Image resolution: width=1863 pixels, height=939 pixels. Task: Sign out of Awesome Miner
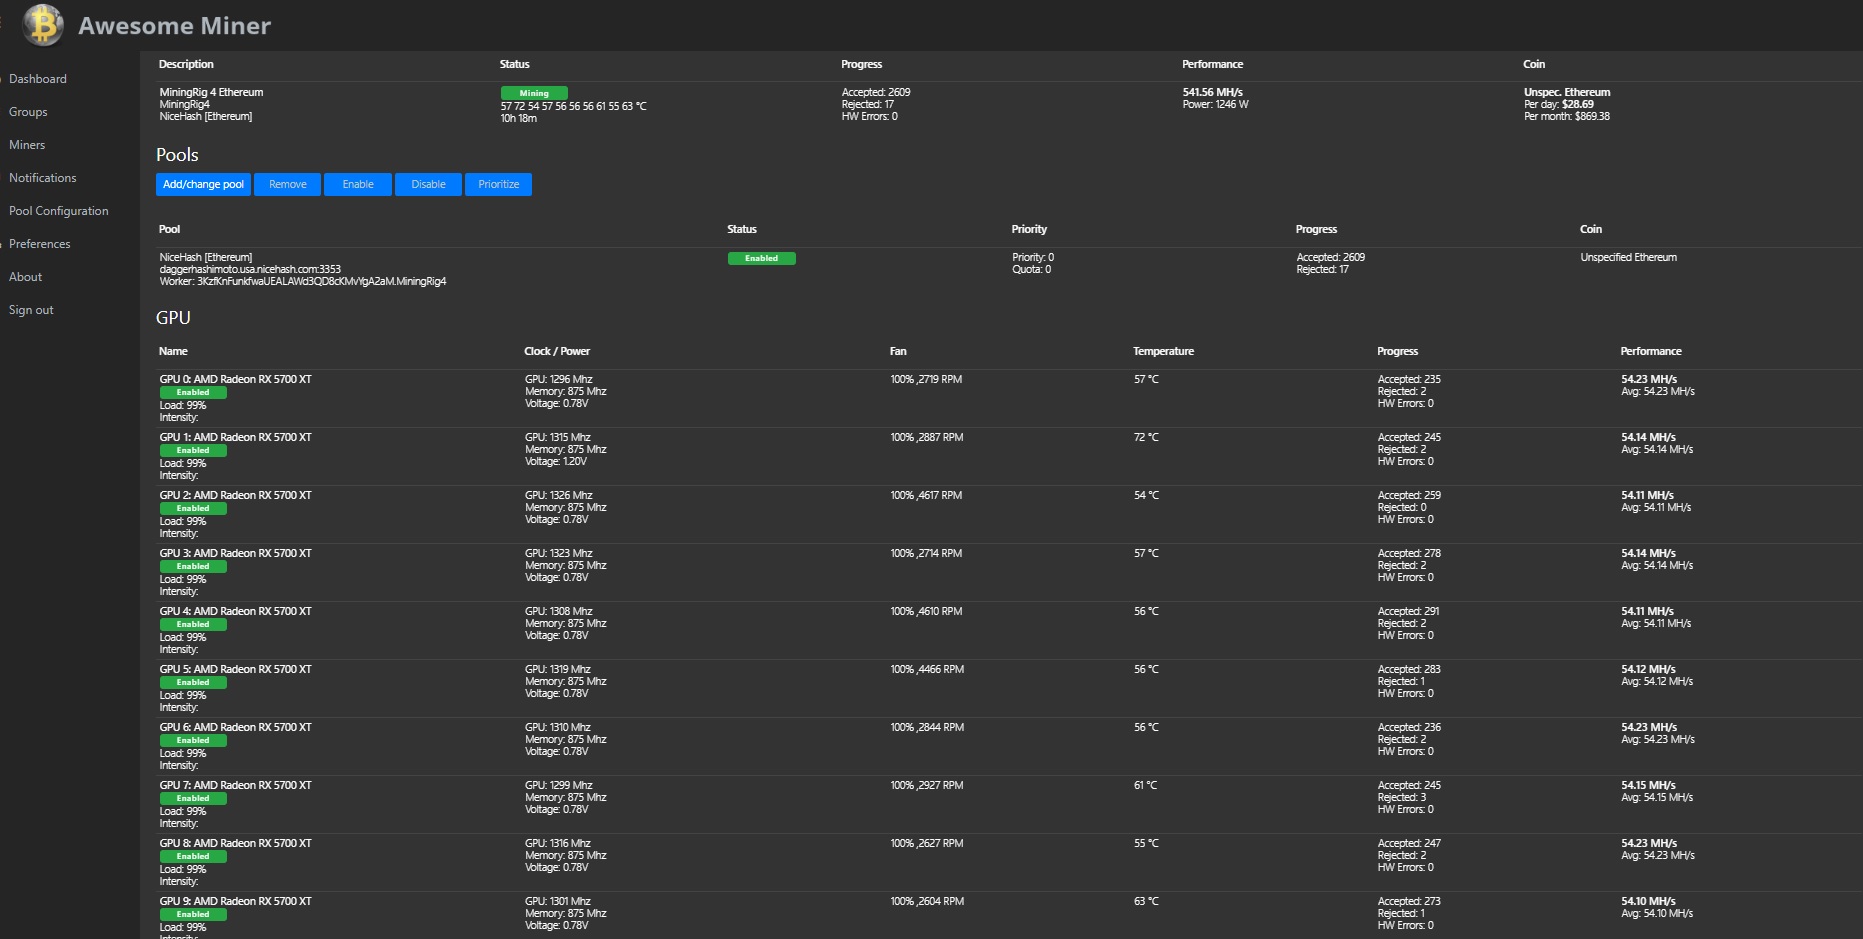31,310
